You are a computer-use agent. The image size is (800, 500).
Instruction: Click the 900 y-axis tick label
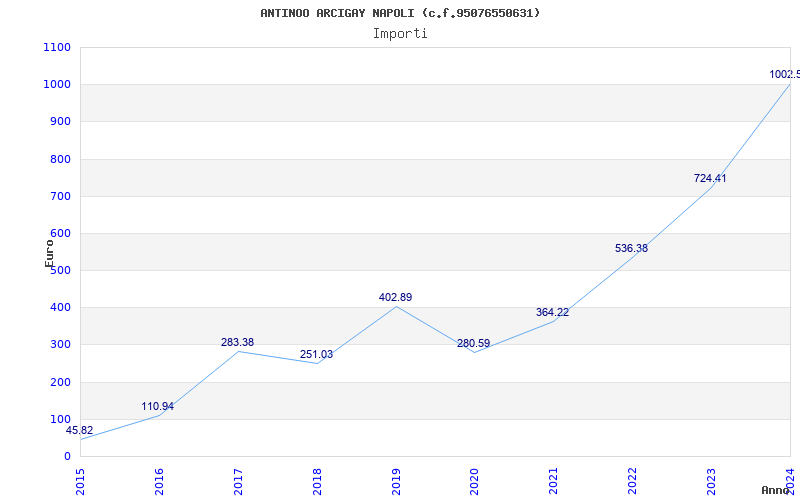tap(60, 121)
